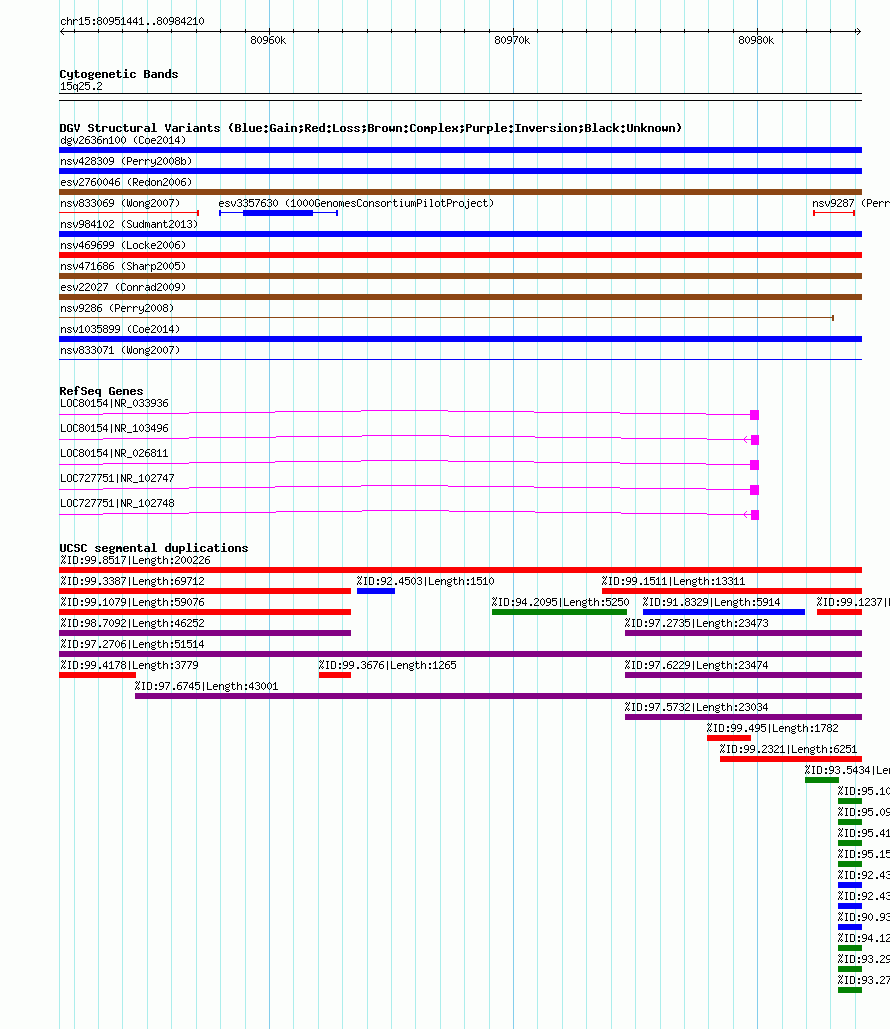
Task: Click the 80970k scale tick label
Action: coord(512,40)
